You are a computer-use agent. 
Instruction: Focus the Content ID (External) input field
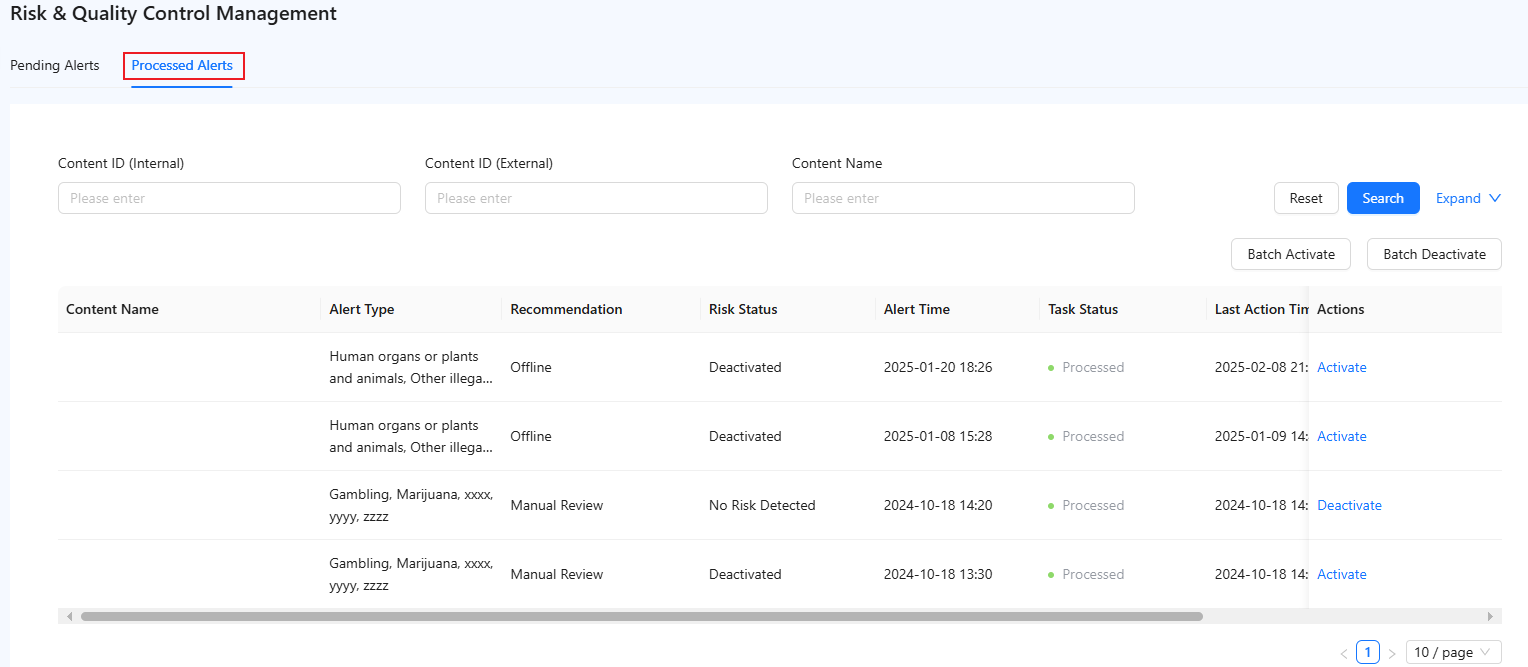click(596, 198)
